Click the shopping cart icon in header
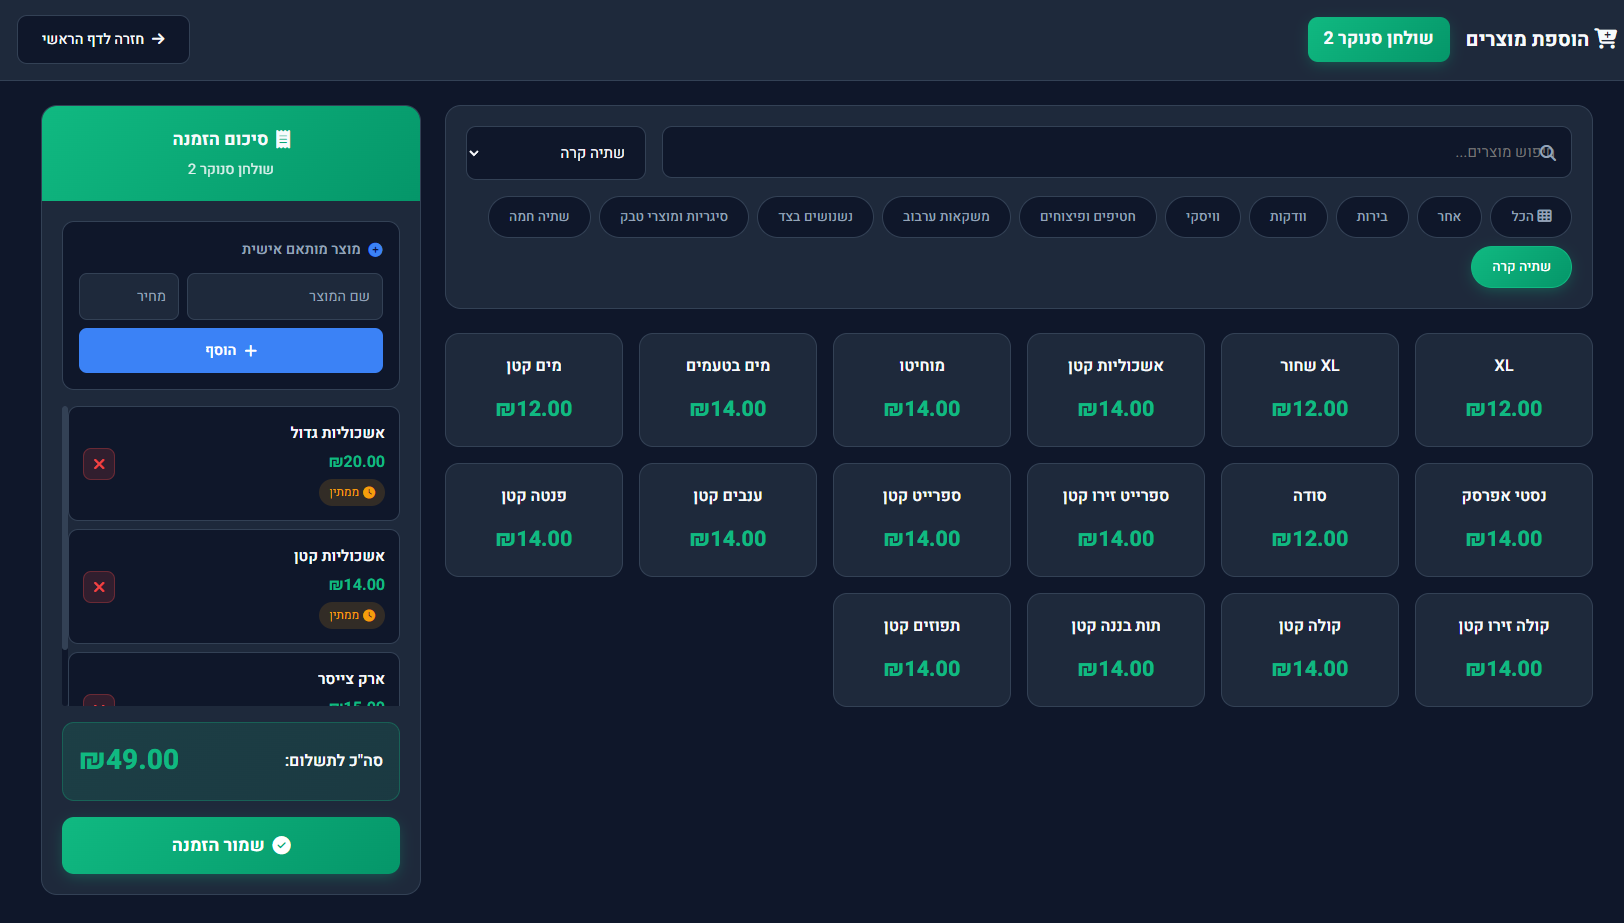This screenshot has height=923, width=1624. (x=1606, y=39)
